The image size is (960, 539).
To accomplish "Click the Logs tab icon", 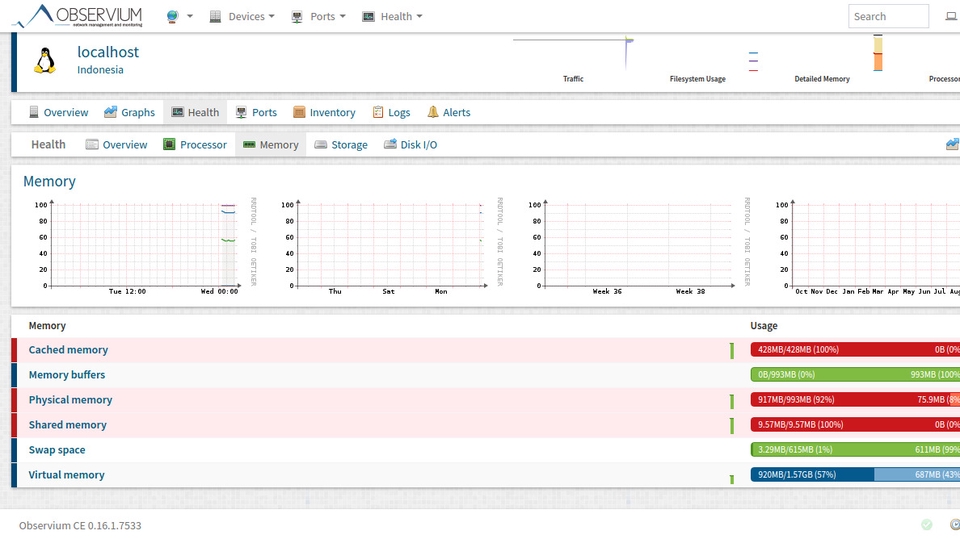I will [x=378, y=113].
